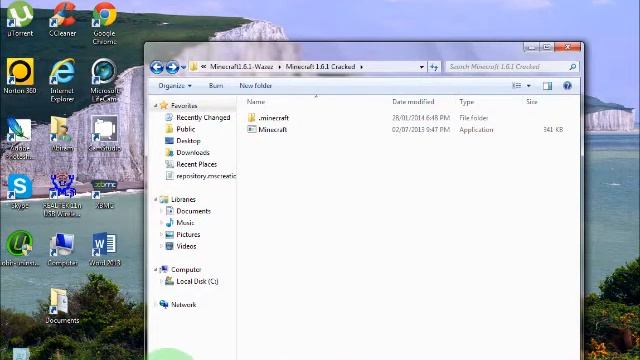Open the address bar history dropdown
The image size is (640, 360).
coord(422,67)
